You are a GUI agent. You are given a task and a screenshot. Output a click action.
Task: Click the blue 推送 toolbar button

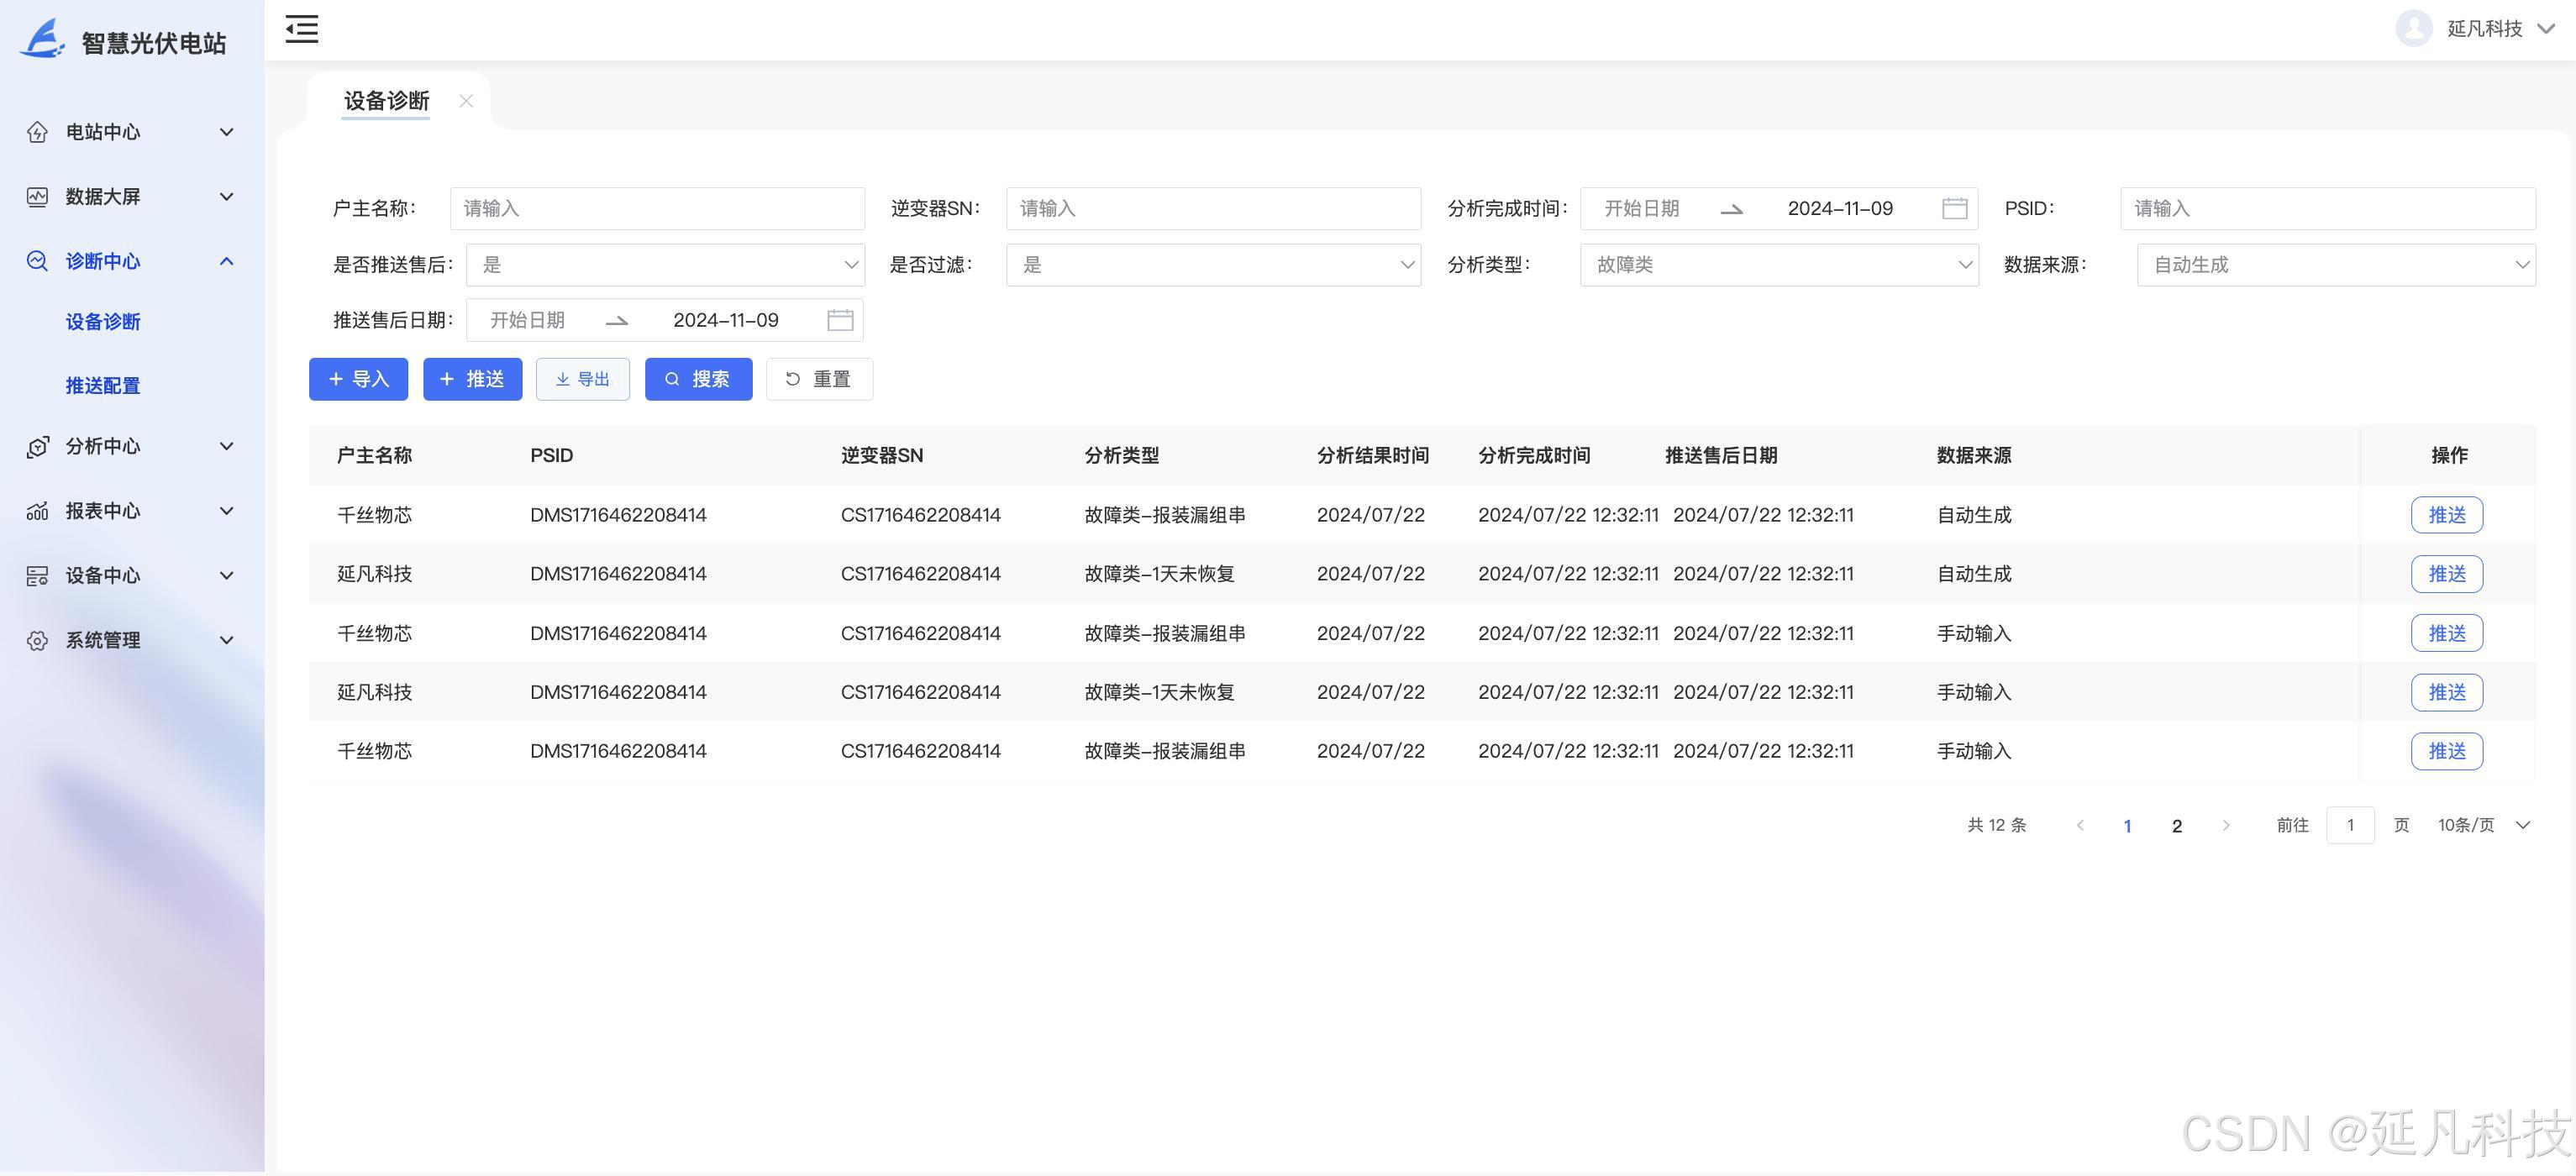[x=472, y=379]
